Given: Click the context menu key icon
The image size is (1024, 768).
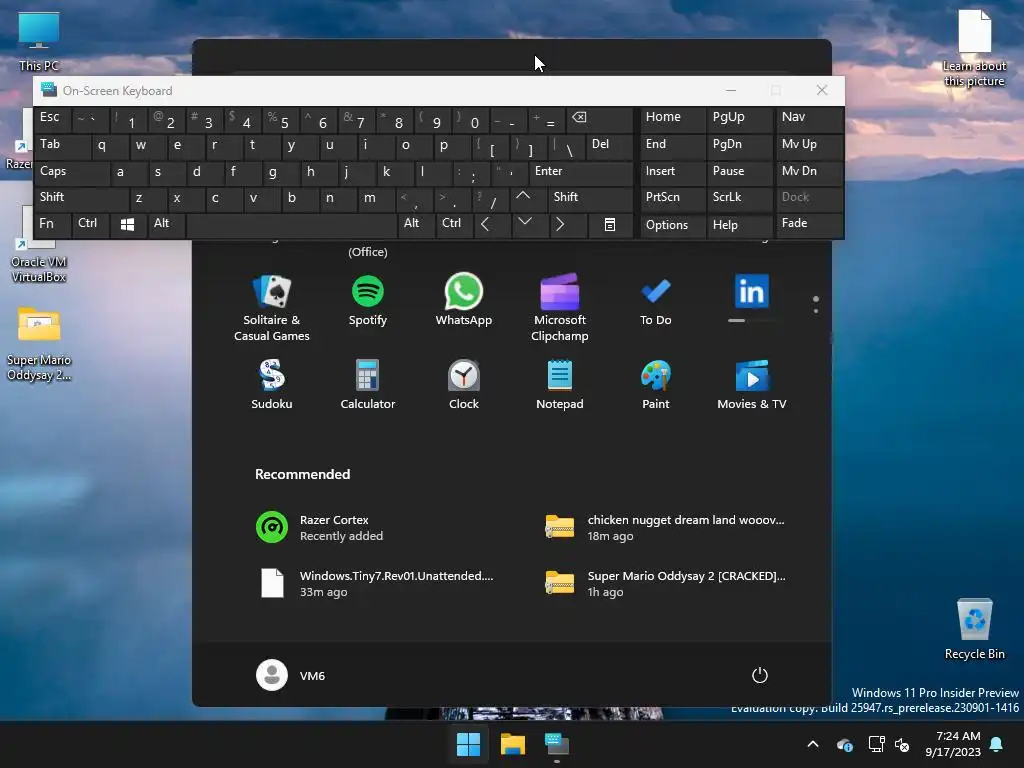Looking at the screenshot, I should coord(609,225).
